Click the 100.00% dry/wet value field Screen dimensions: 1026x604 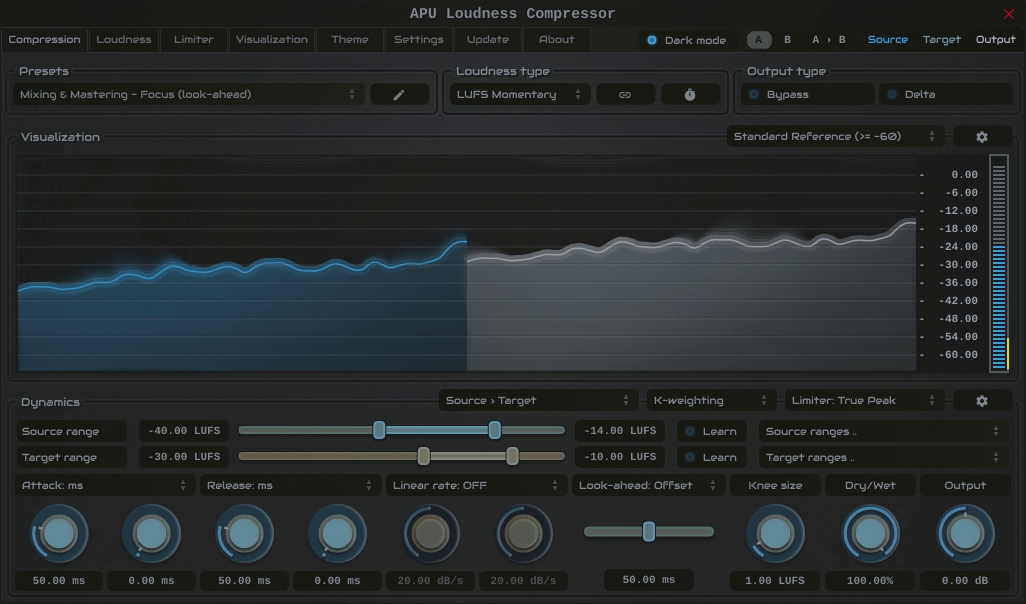[870, 580]
